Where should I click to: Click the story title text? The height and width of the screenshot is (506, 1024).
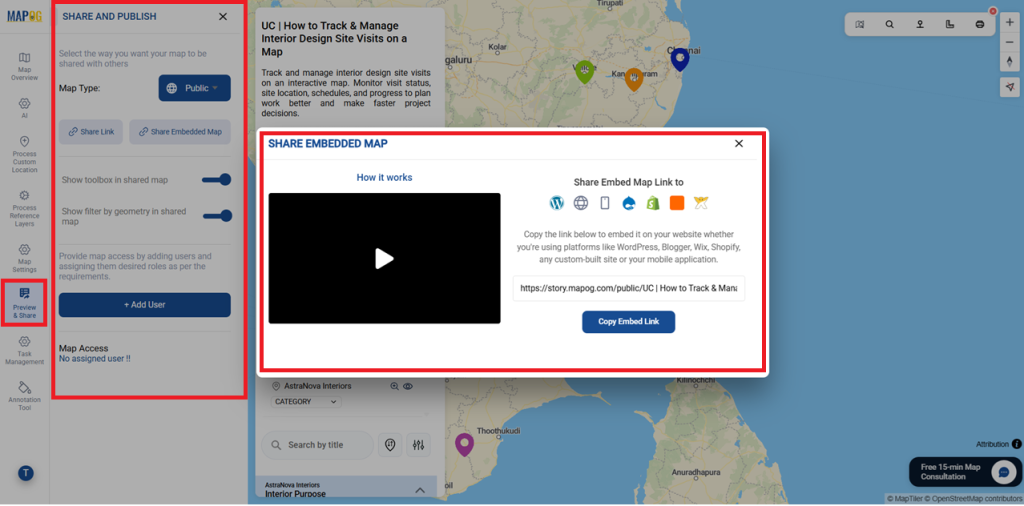coord(334,39)
